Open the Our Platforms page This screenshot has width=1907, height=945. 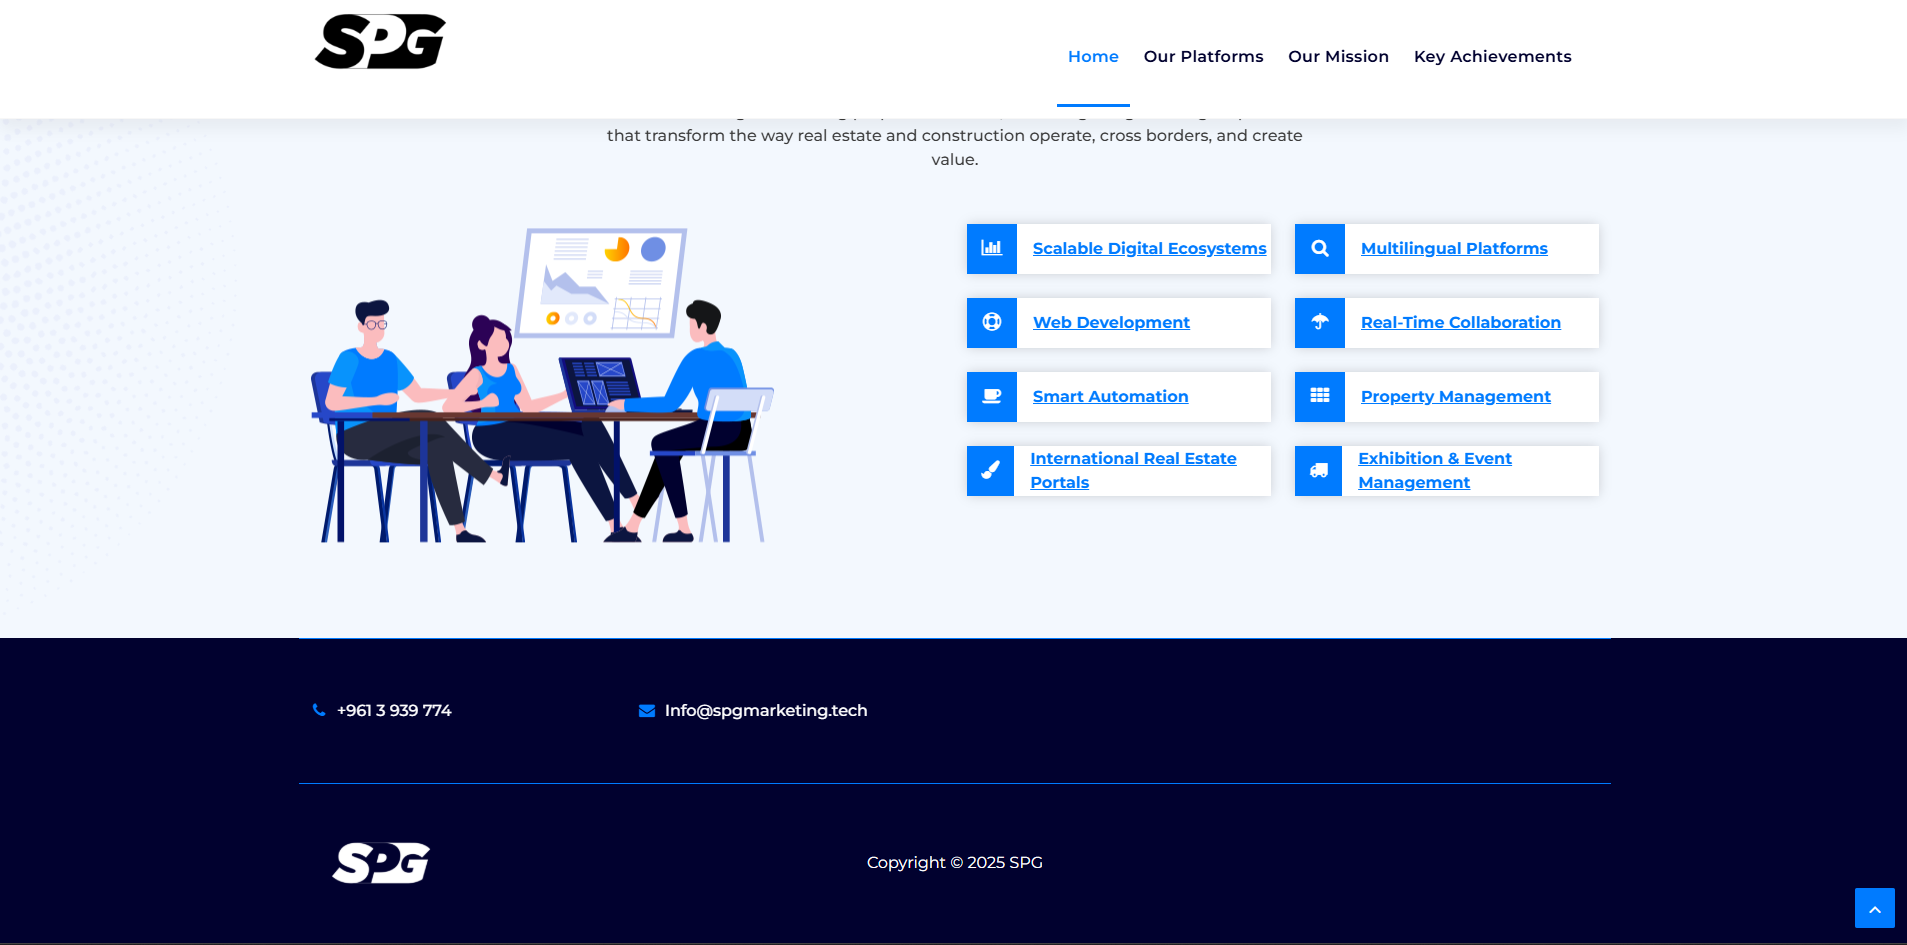pyautogui.click(x=1203, y=56)
